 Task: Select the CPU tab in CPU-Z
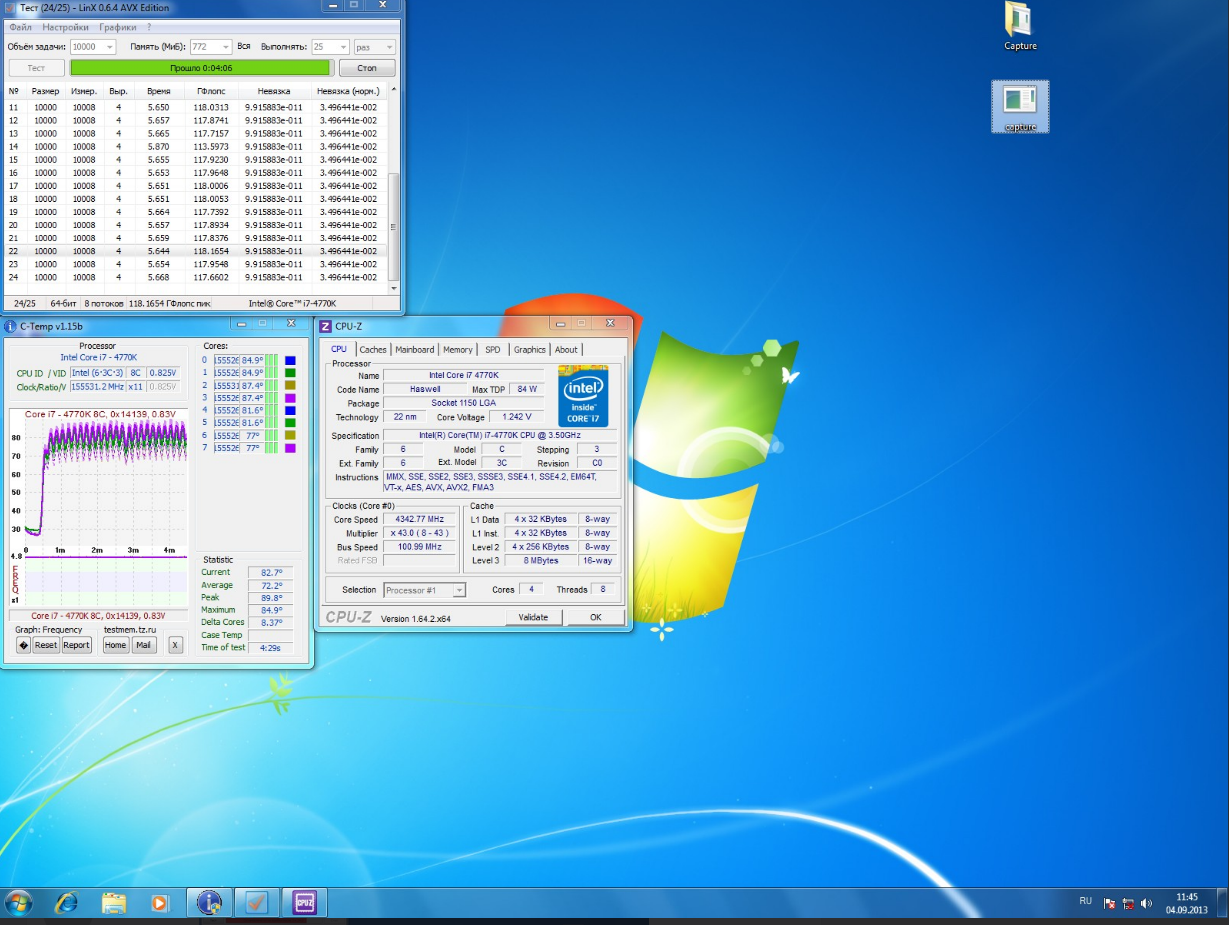coord(339,348)
